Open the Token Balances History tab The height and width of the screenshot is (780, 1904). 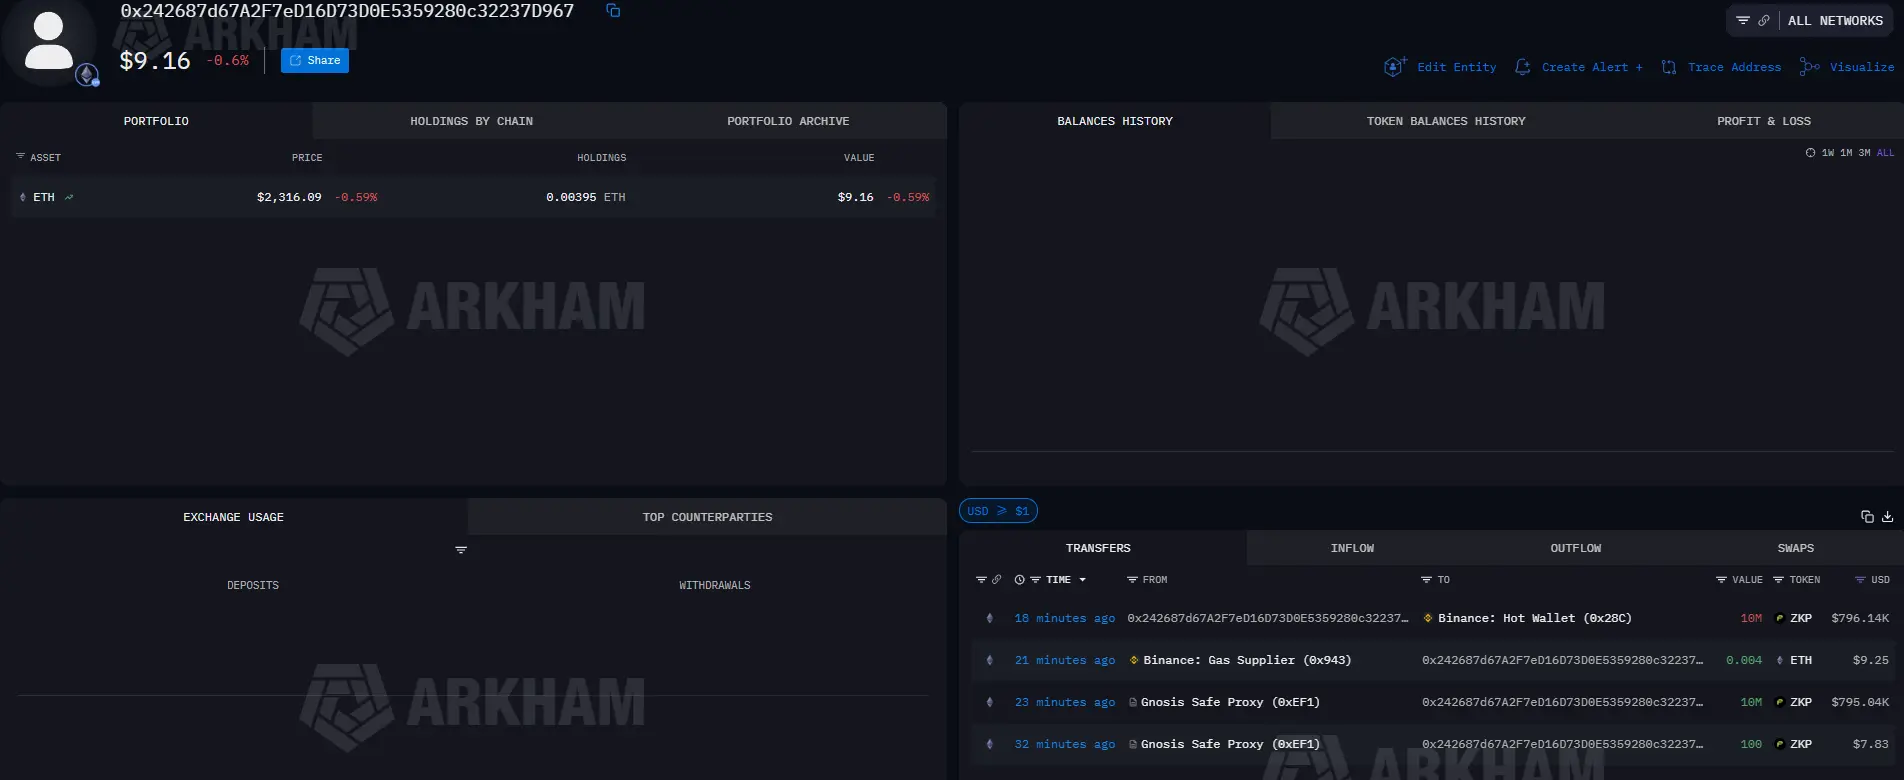[x=1446, y=121]
